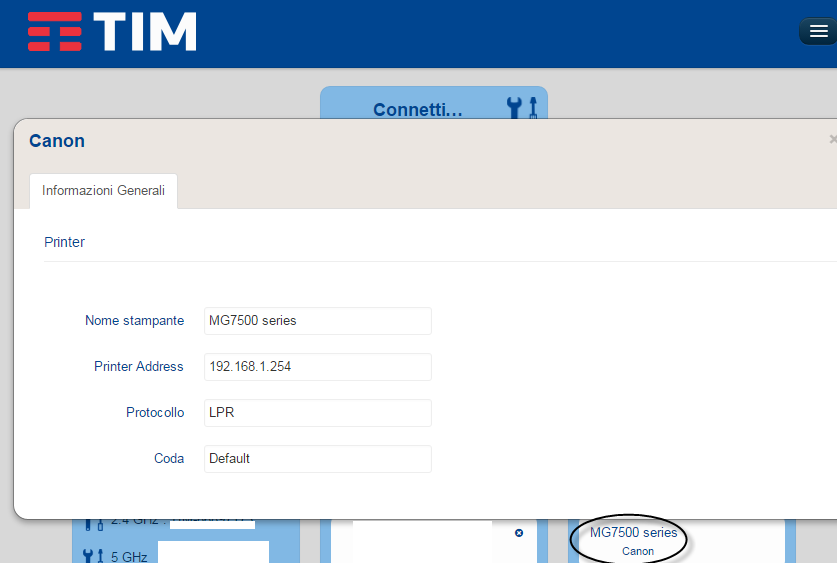The image size is (837, 563).
Task: Click the Coda field showing Default
Action: [x=318, y=458]
